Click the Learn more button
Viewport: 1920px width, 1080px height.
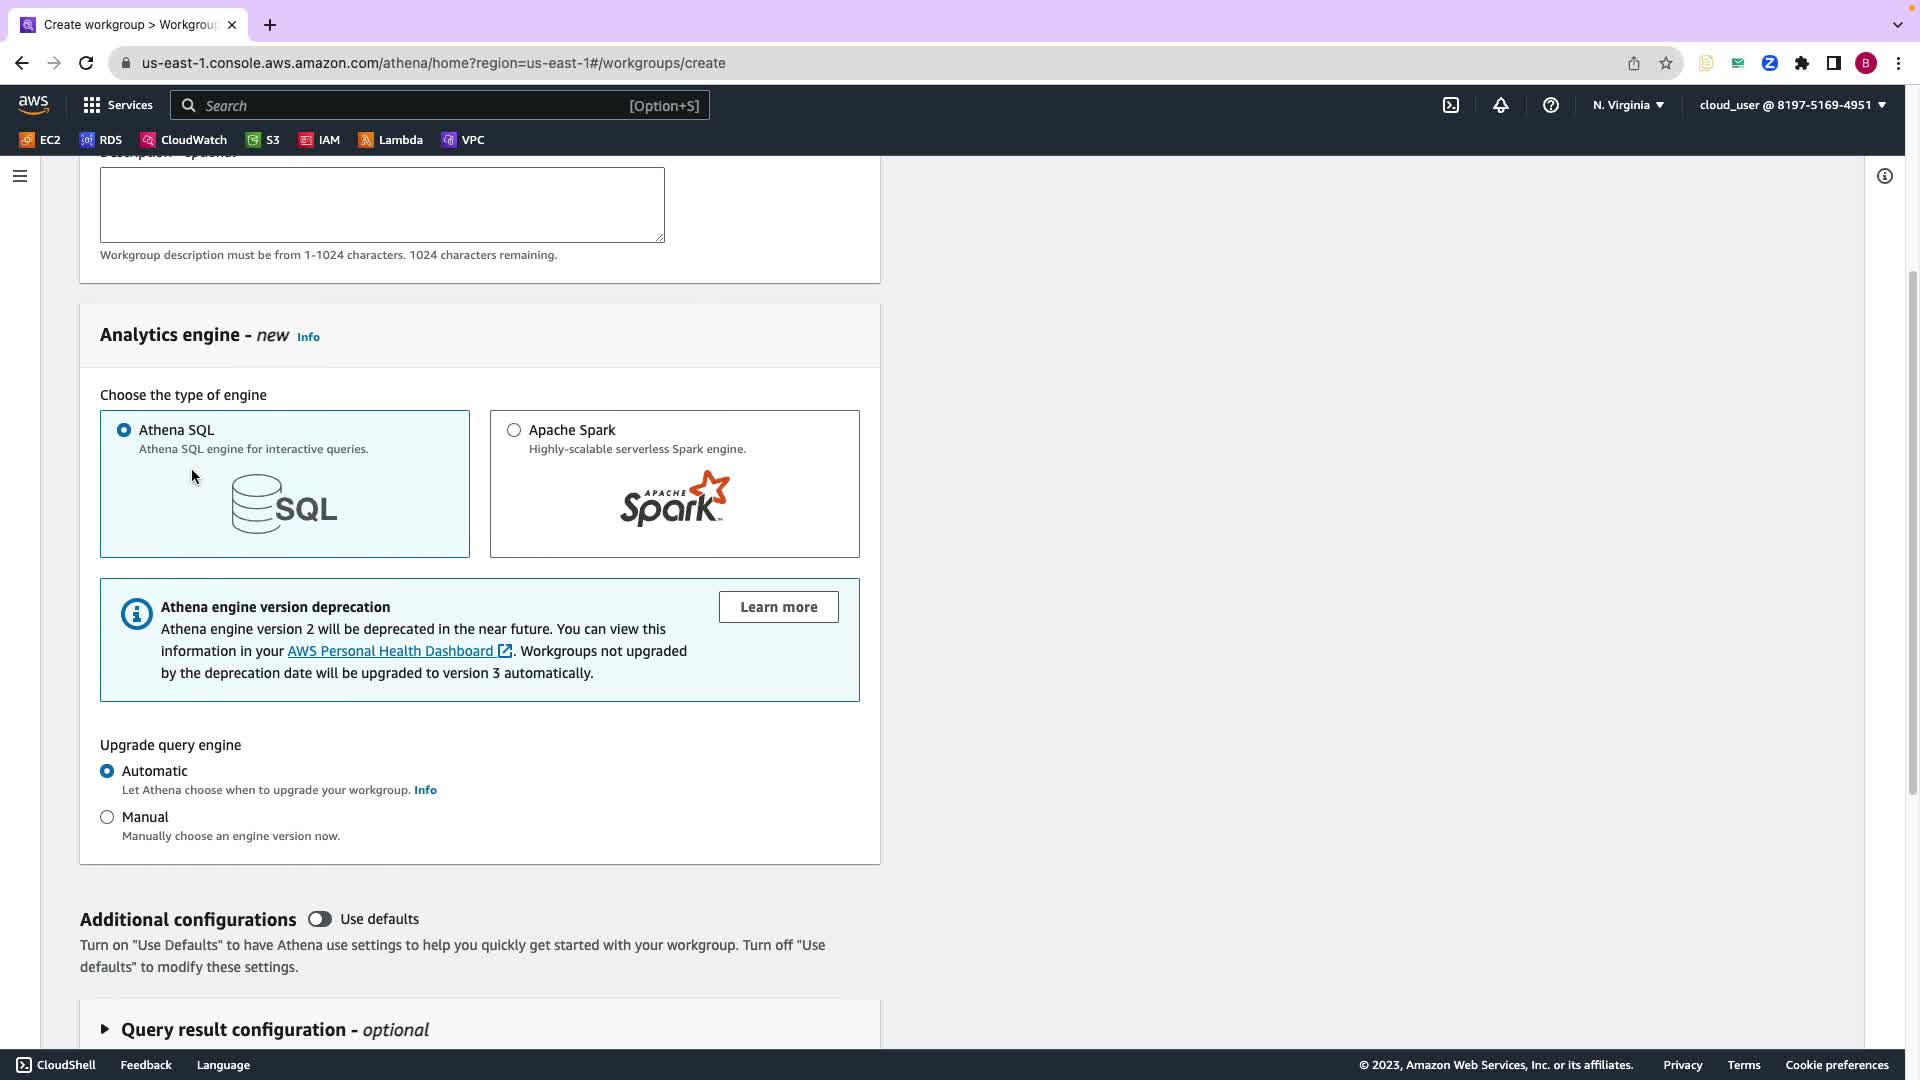[x=778, y=607]
